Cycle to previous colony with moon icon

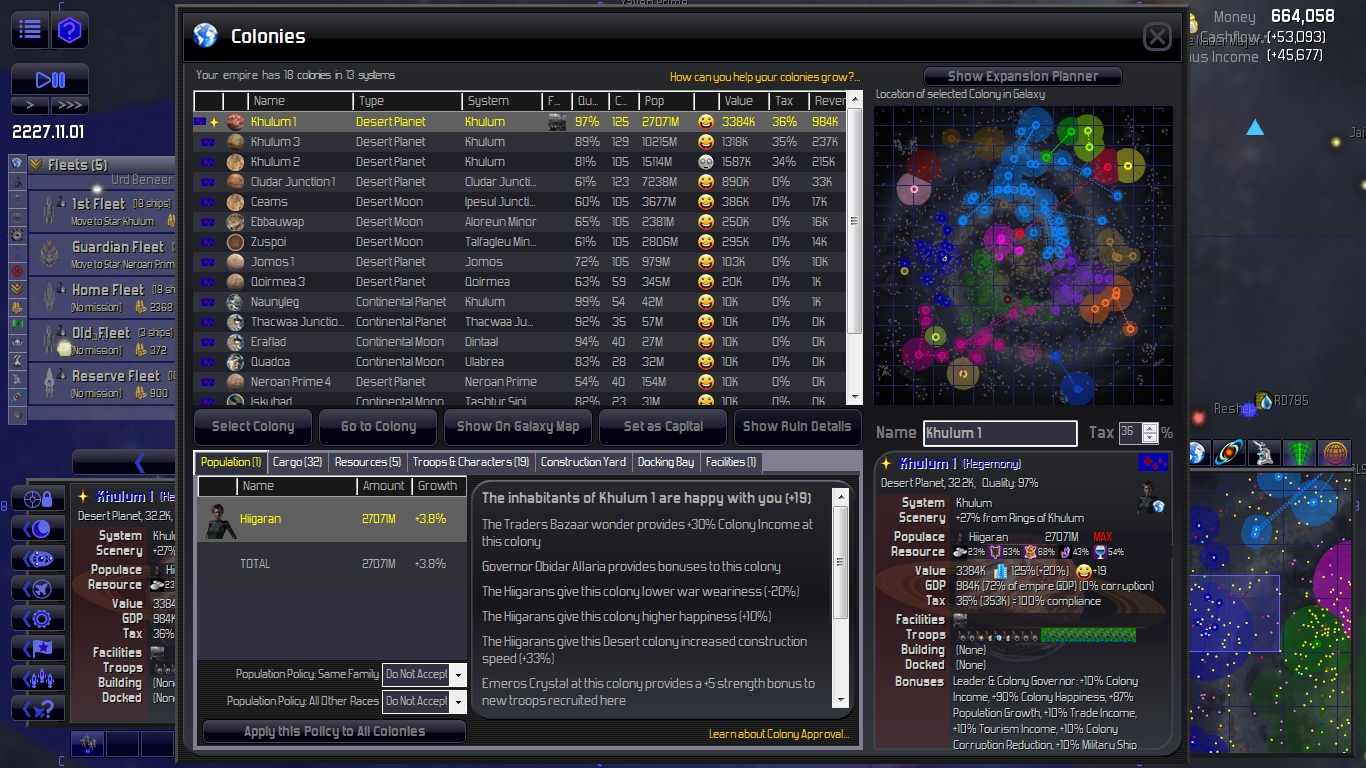[38, 529]
